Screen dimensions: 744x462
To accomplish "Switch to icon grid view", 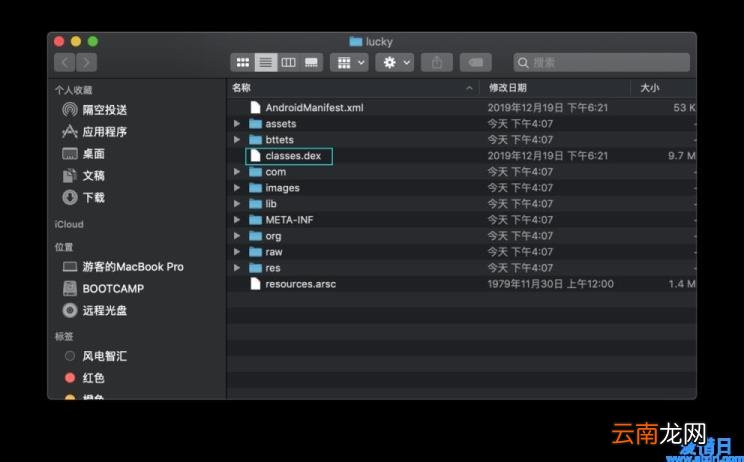I will pyautogui.click(x=242, y=62).
